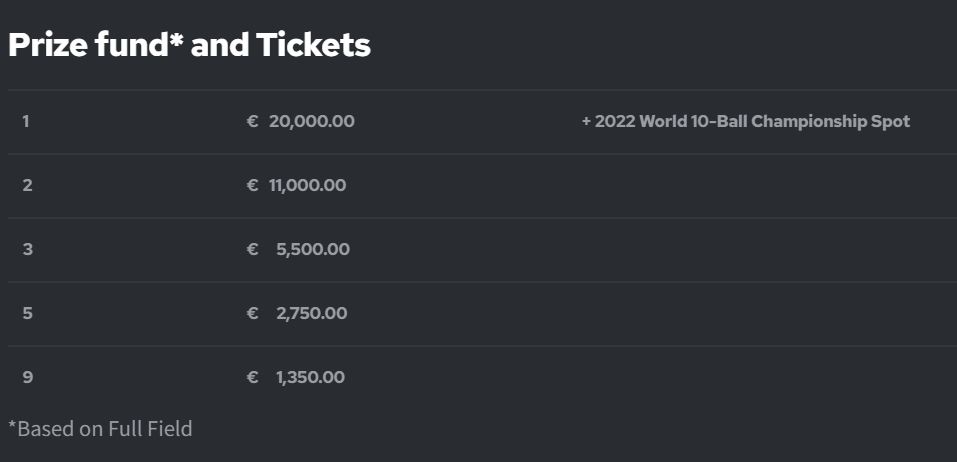Click the asterisk after Prize fund
Image resolution: width=957 pixels, height=462 pixels.
click(177, 38)
